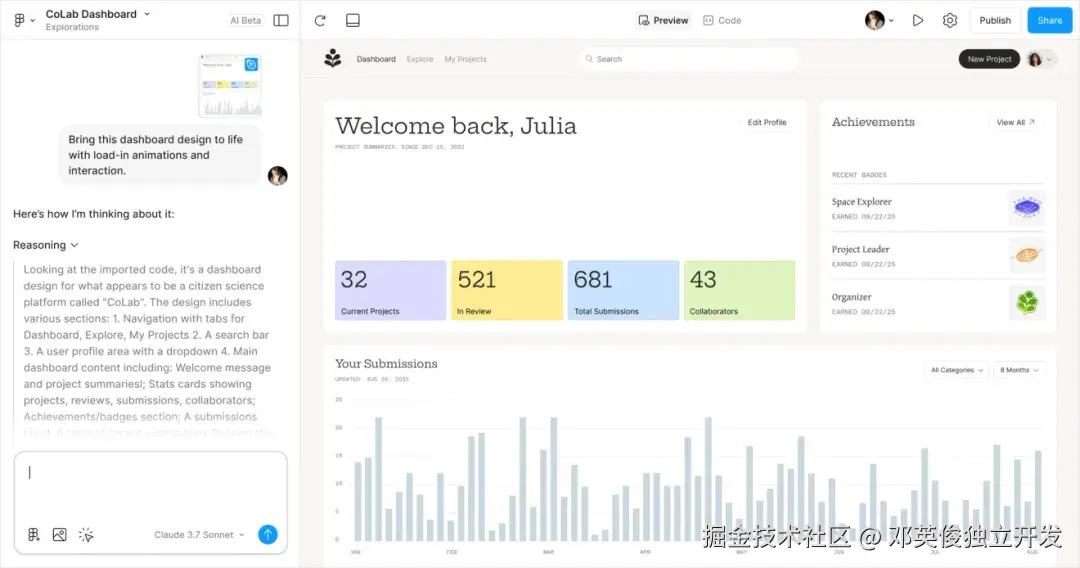This screenshot has height=568, width=1080.
Task: Click the element pointer select icon
Action: tap(86, 535)
